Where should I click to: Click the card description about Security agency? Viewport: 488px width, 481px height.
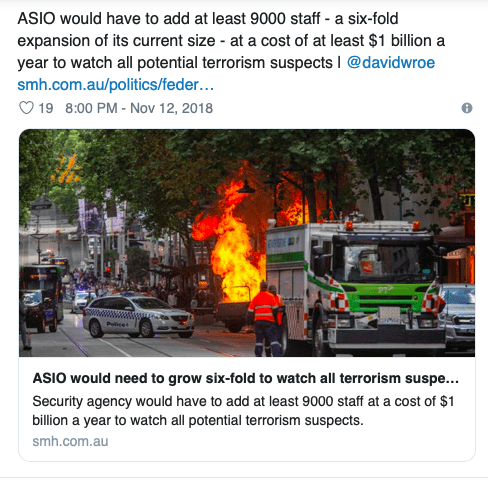[243, 411]
